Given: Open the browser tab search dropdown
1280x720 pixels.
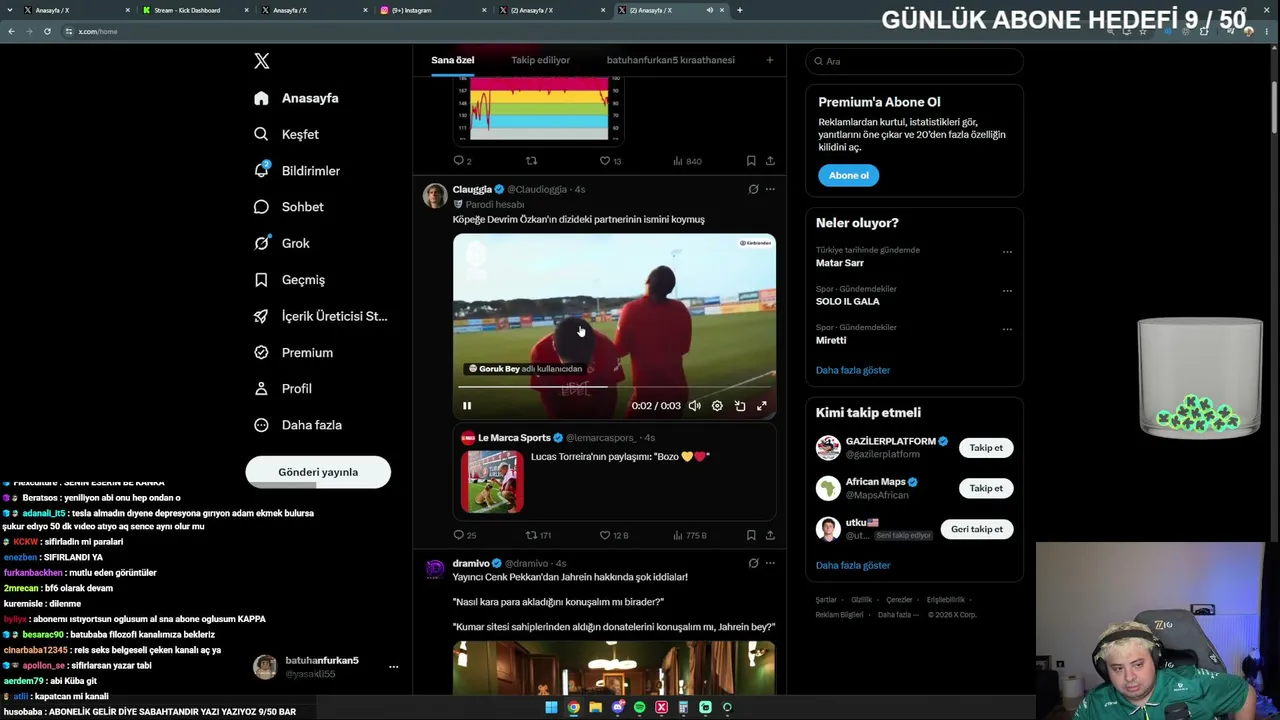Looking at the screenshot, I should pyautogui.click(x=9, y=10).
